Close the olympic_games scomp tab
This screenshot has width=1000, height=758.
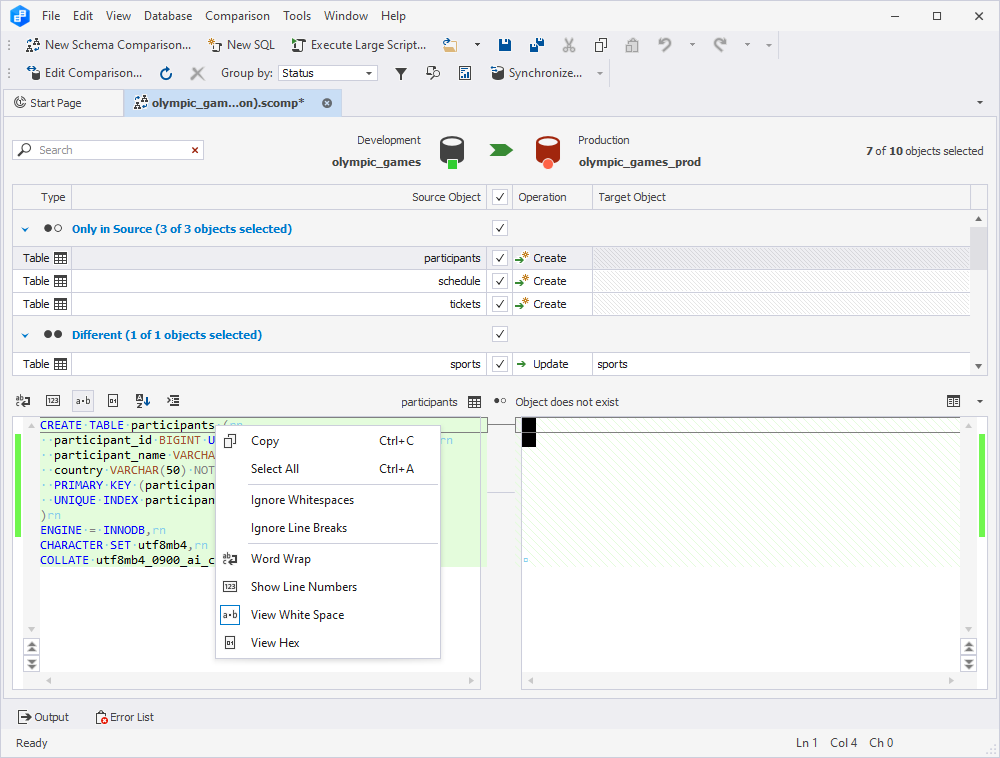click(327, 103)
